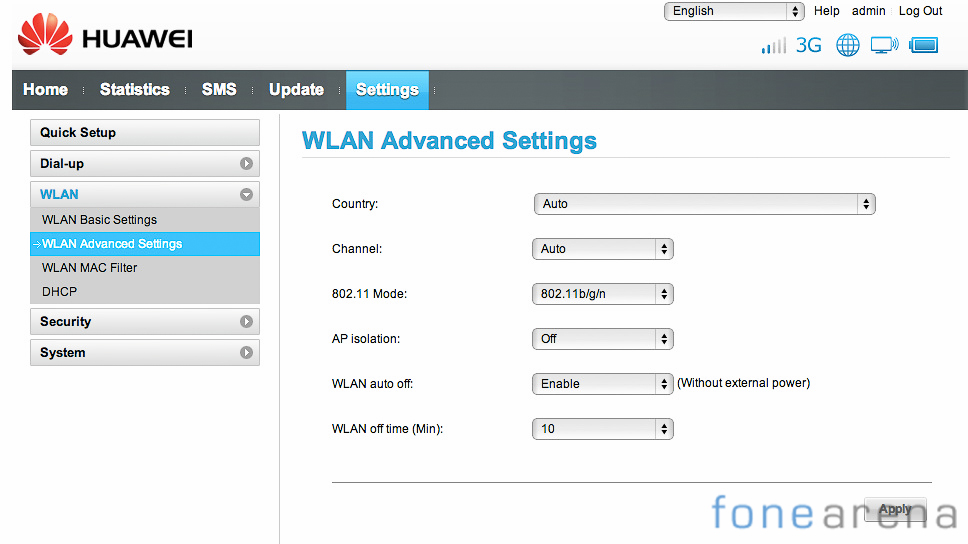
Task: Click the Help link
Action: point(827,11)
